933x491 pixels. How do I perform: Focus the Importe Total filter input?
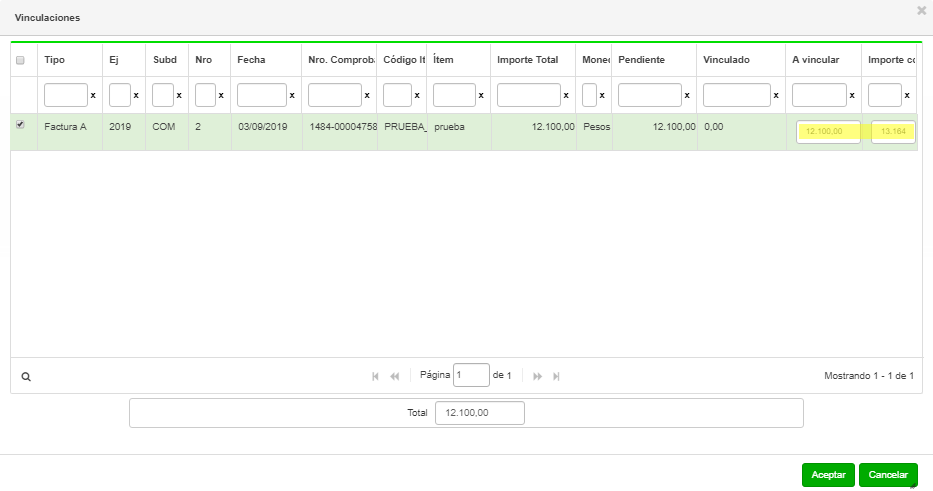[x=528, y=95]
